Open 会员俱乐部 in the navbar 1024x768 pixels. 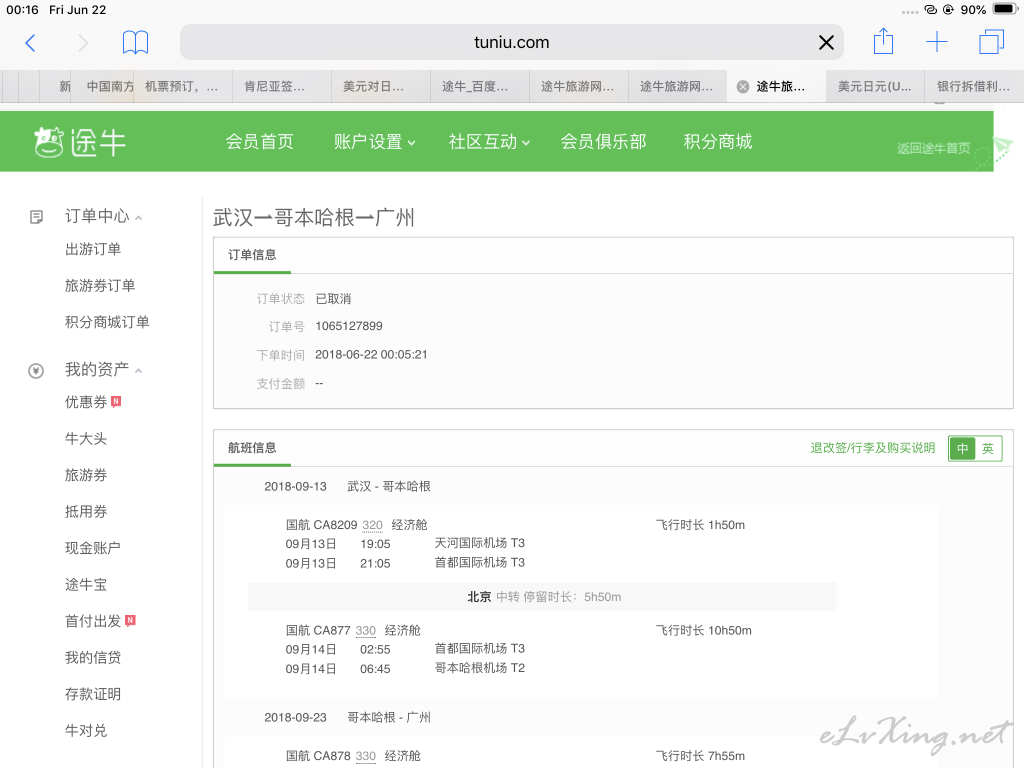coord(603,142)
